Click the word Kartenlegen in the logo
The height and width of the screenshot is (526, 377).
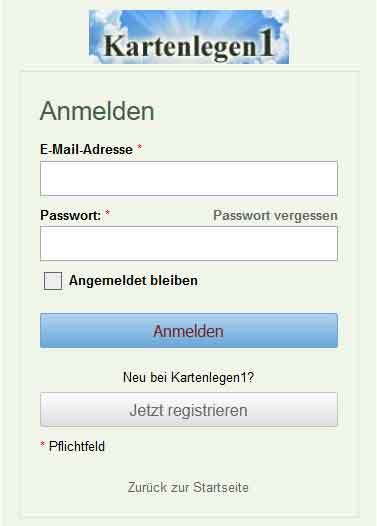click(180, 47)
